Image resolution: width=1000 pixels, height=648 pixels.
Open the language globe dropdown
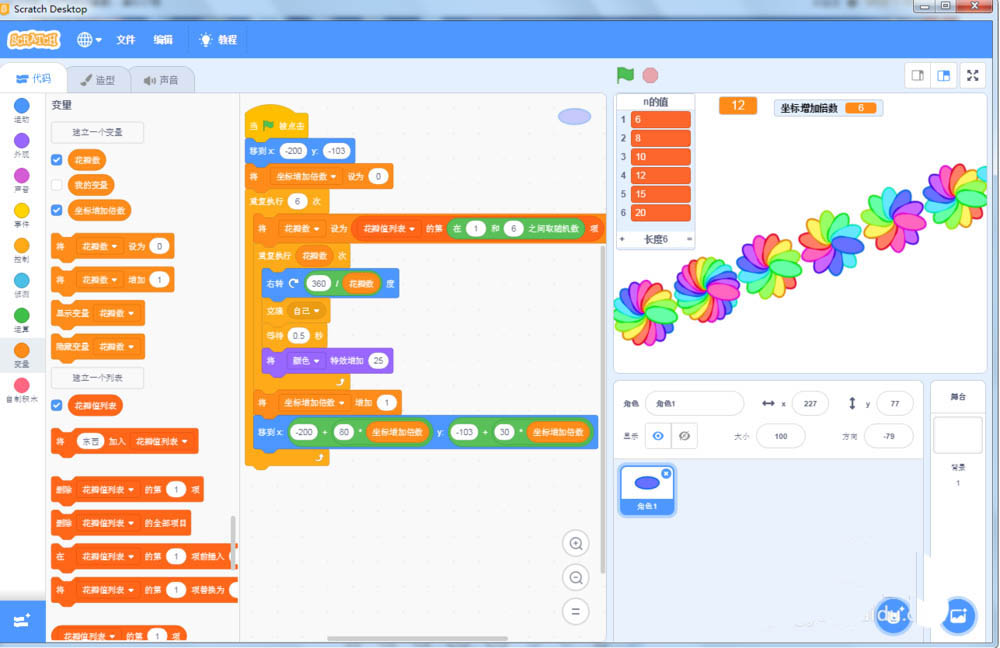click(x=88, y=40)
